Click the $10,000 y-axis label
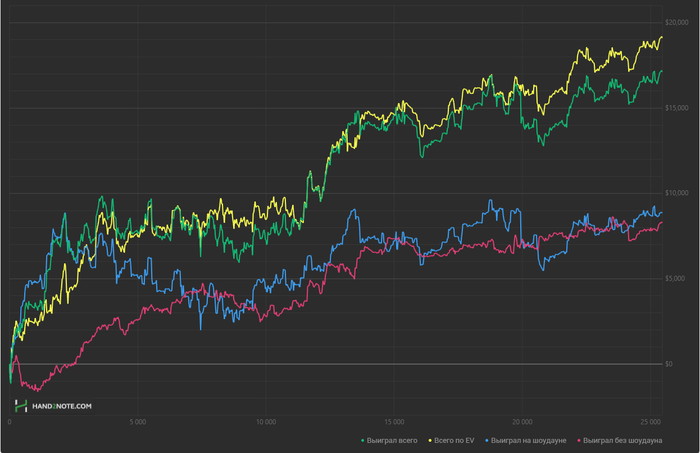 pyautogui.click(x=675, y=193)
